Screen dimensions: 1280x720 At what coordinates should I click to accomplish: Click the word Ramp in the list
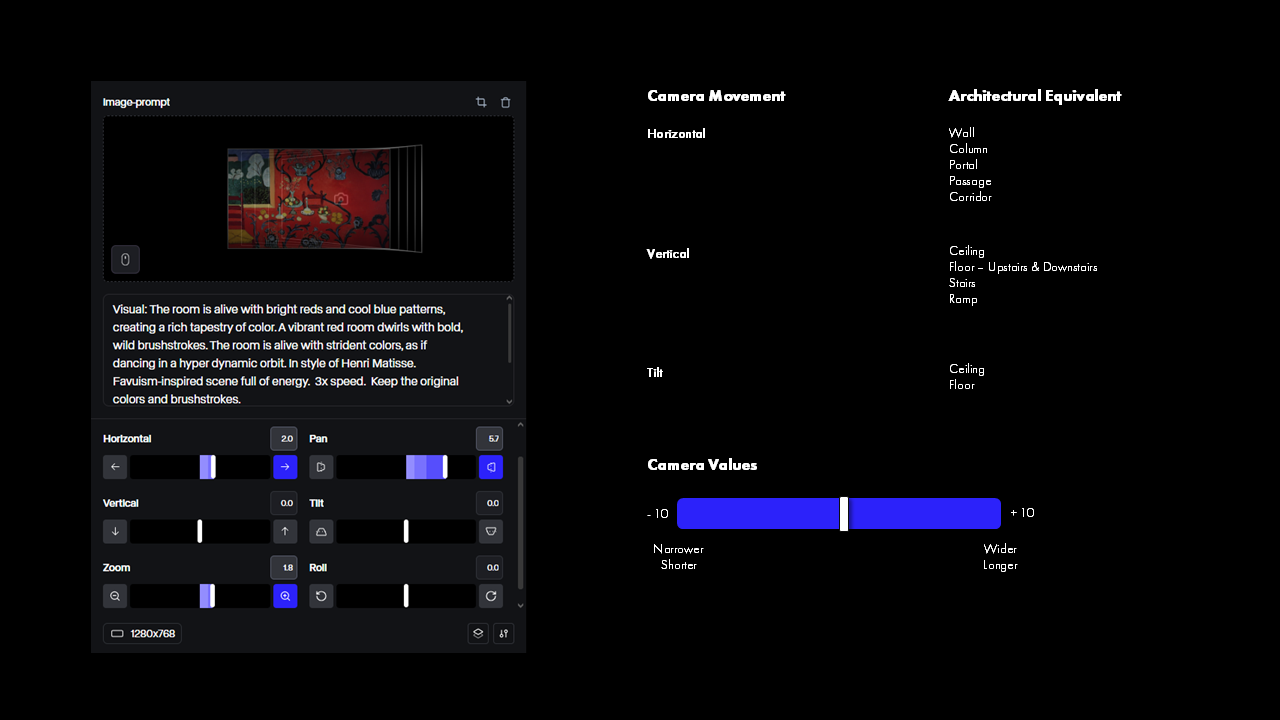point(963,299)
